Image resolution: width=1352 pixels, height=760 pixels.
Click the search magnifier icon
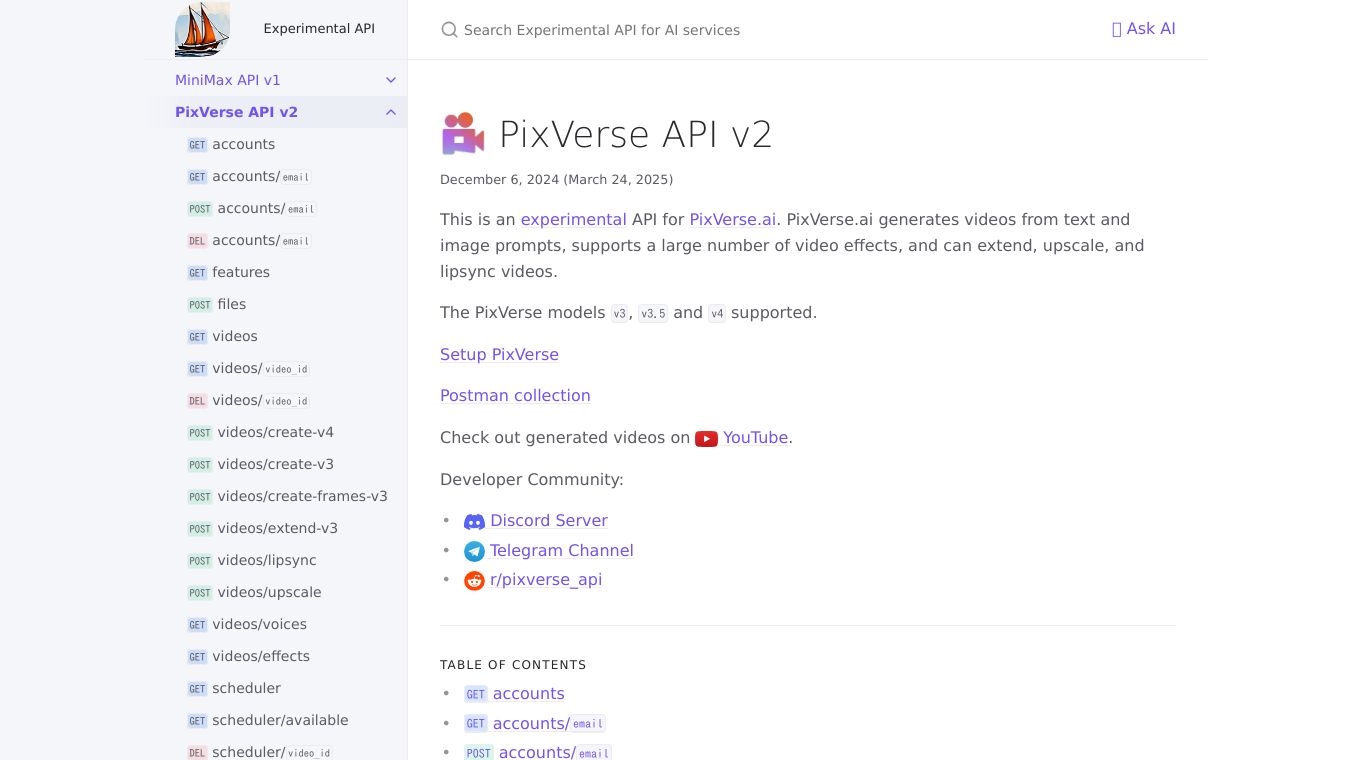point(449,30)
